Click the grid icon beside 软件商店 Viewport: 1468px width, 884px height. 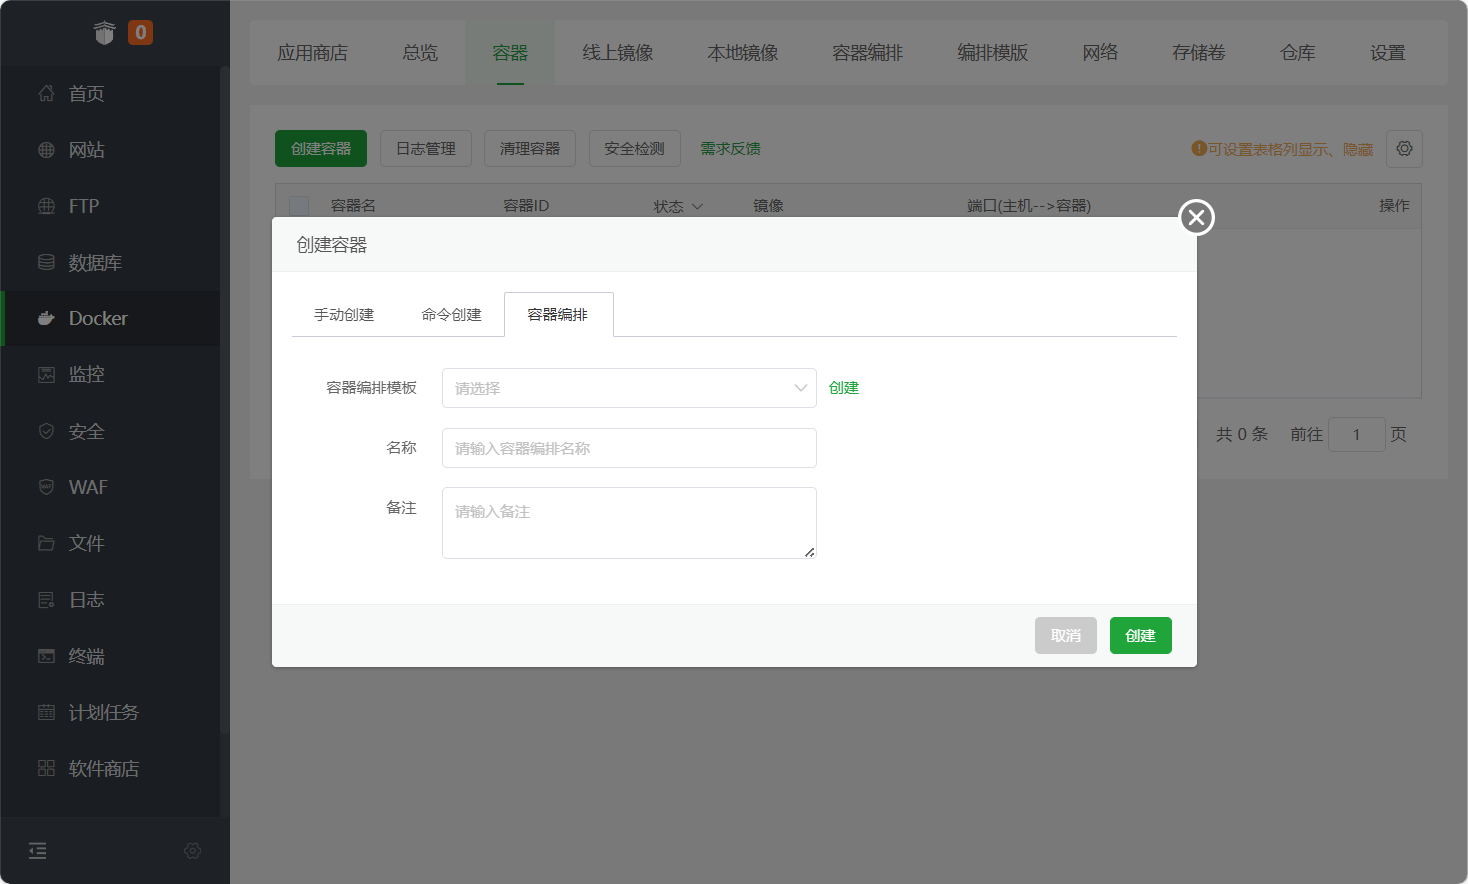(x=46, y=768)
